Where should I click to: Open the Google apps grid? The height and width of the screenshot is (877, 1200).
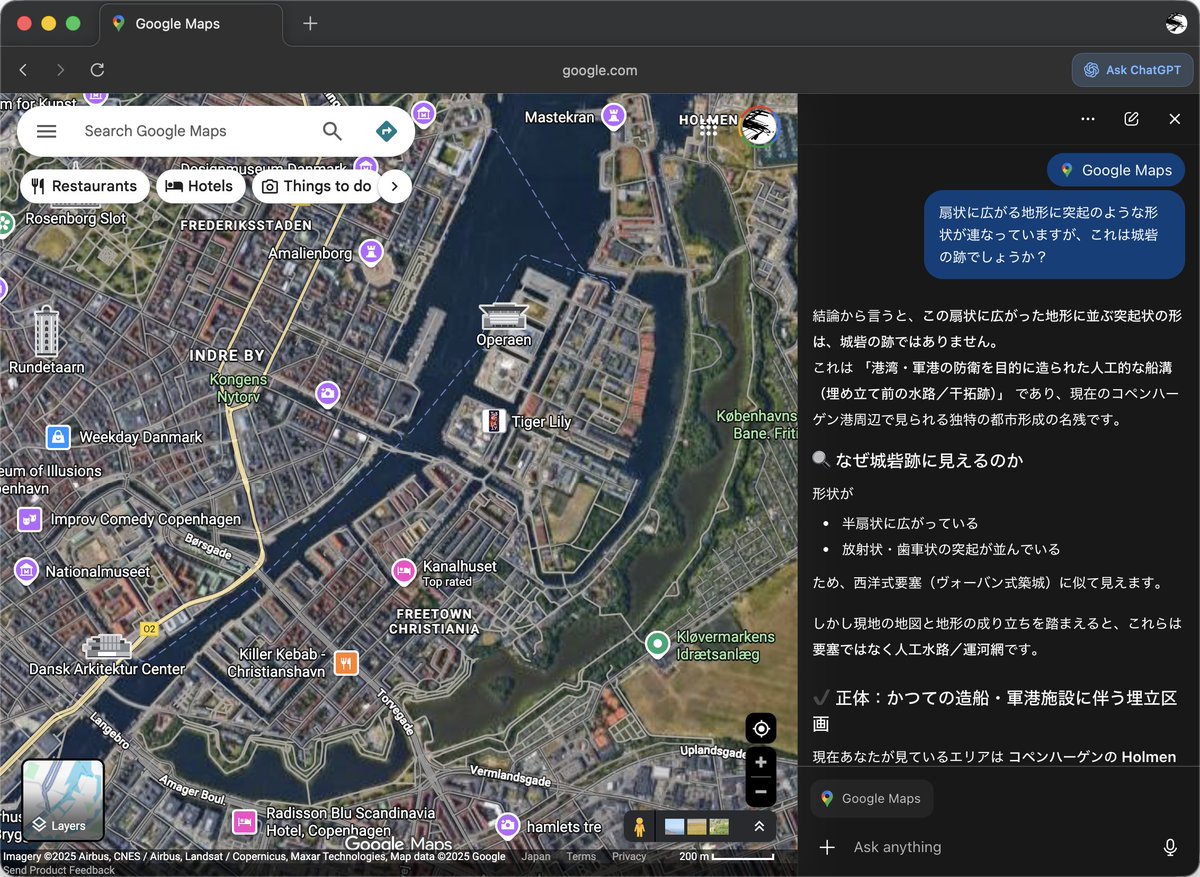[x=708, y=127]
